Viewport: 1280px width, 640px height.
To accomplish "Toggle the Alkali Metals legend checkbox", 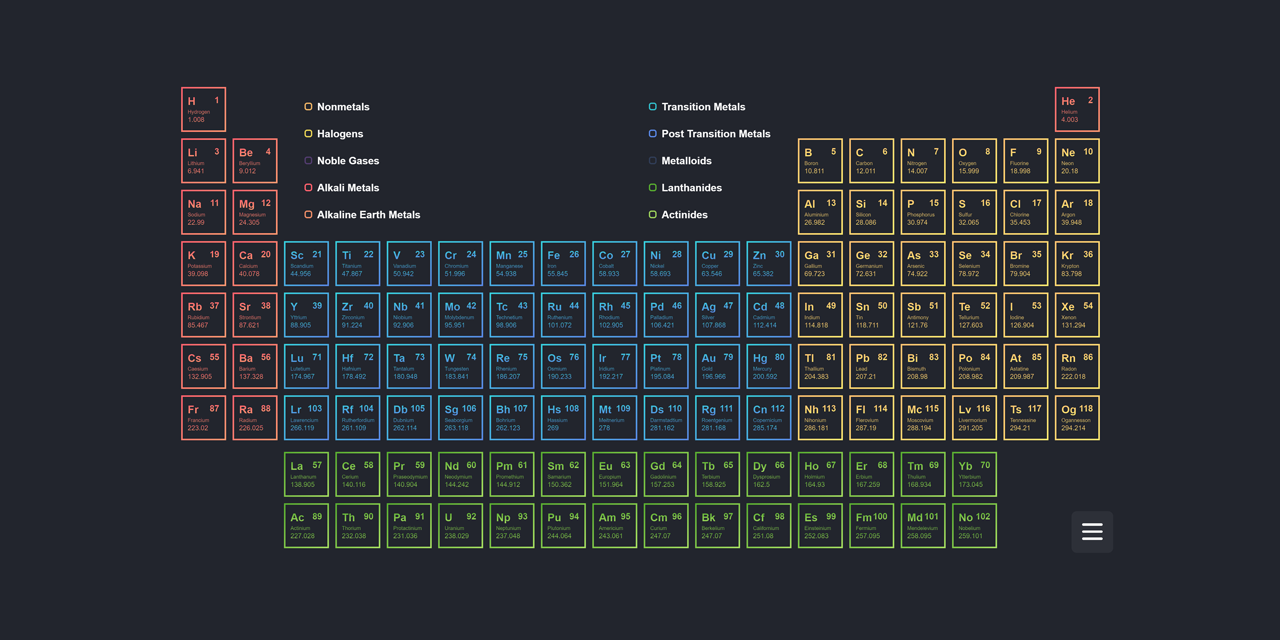I will (308, 188).
